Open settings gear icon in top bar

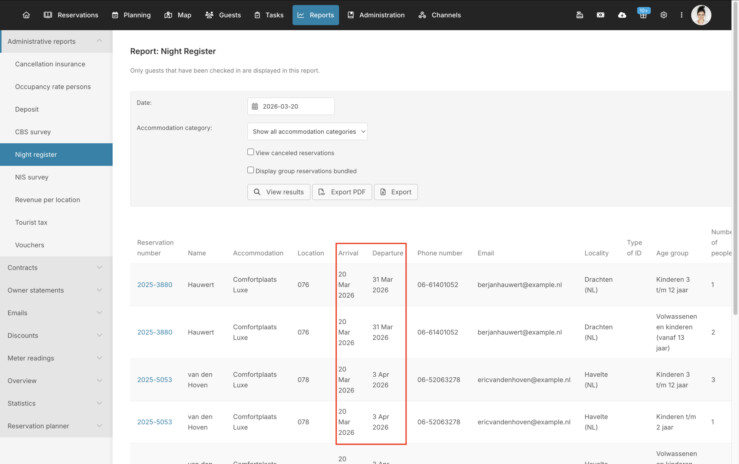664,15
